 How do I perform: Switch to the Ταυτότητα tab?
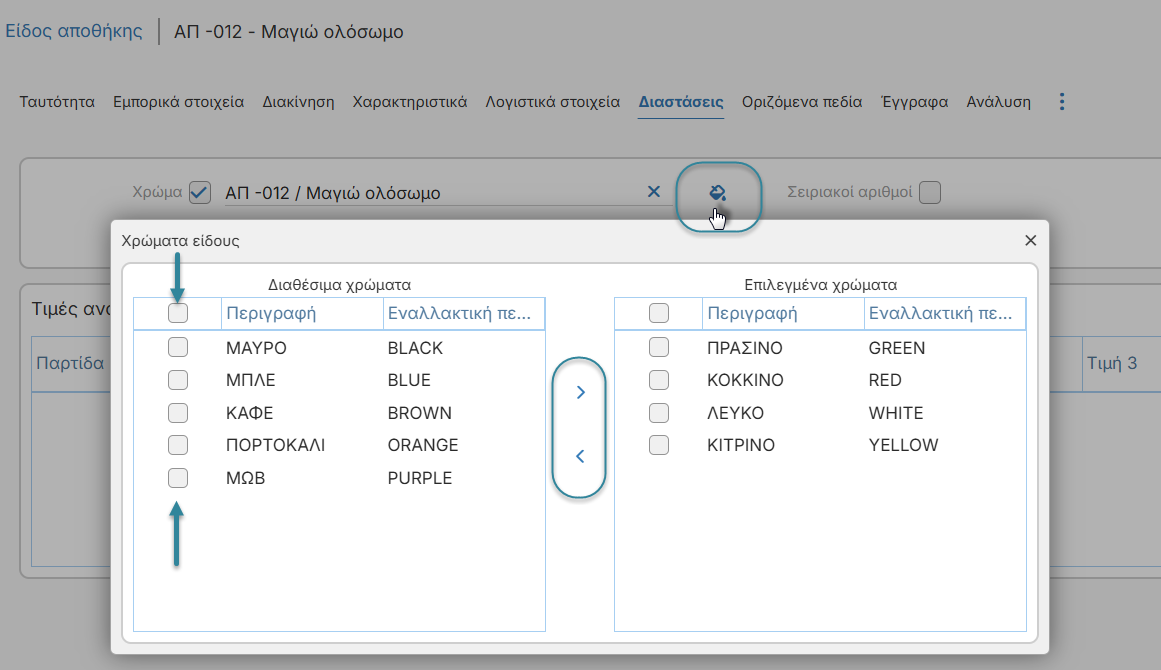point(57,102)
